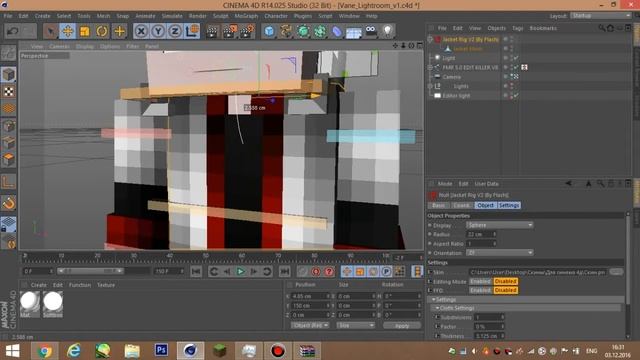Select Polygons mode orange cube icon

pyautogui.click(x=9, y=160)
